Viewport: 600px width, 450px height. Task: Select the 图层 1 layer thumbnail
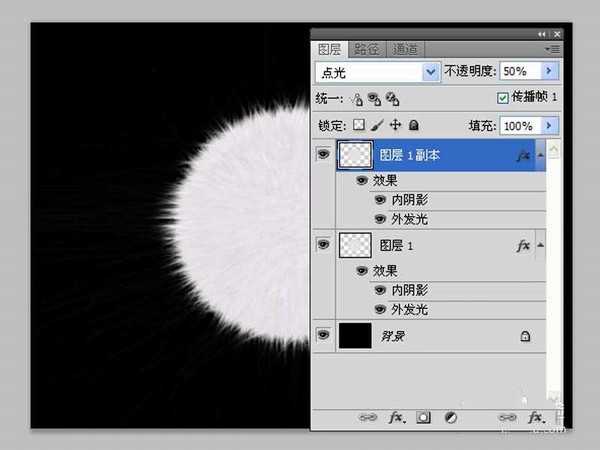point(356,246)
